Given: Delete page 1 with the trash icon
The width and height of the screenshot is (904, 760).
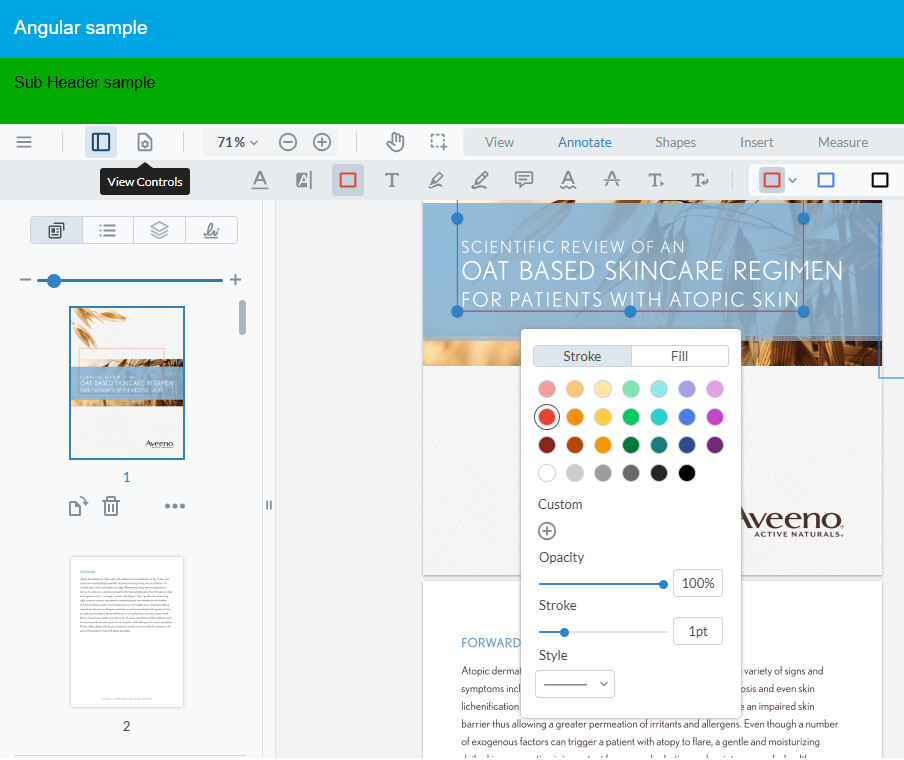Looking at the screenshot, I should (110, 506).
